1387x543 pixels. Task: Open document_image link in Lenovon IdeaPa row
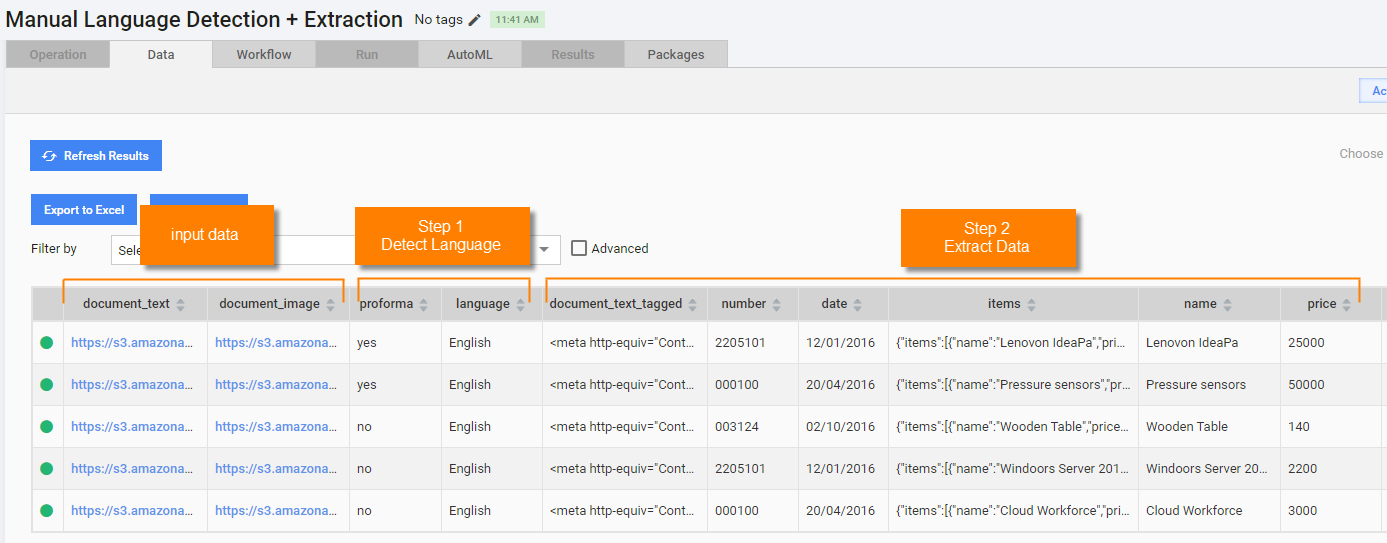pyautogui.click(x=276, y=342)
